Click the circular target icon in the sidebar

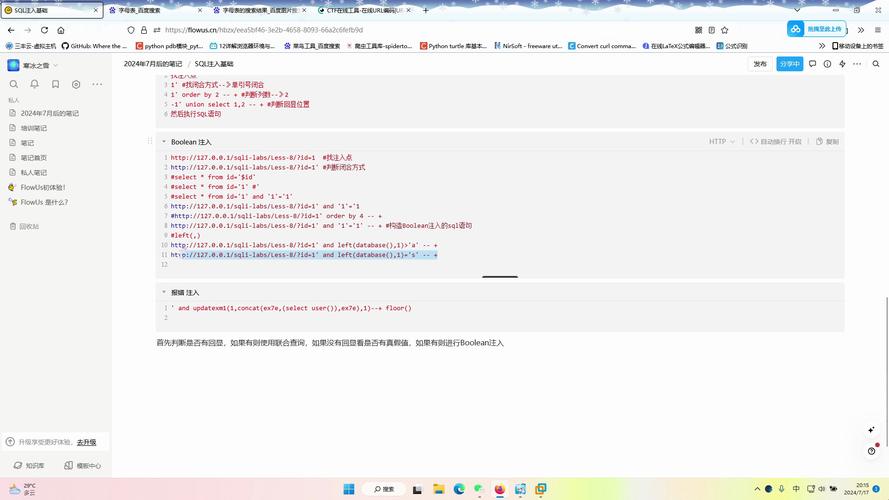click(76, 84)
